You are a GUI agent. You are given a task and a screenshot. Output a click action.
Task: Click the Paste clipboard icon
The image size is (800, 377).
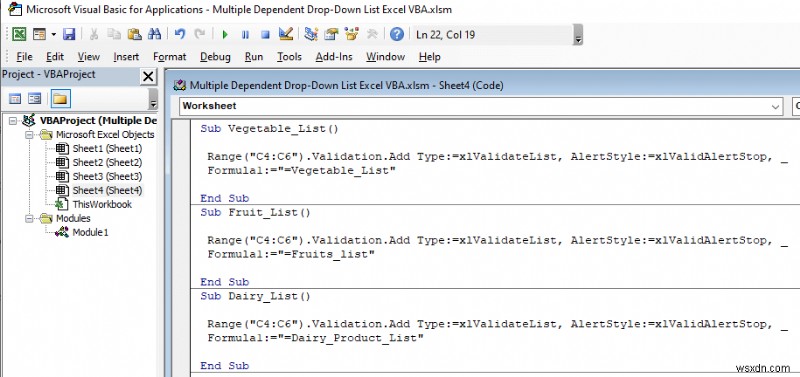[134, 35]
